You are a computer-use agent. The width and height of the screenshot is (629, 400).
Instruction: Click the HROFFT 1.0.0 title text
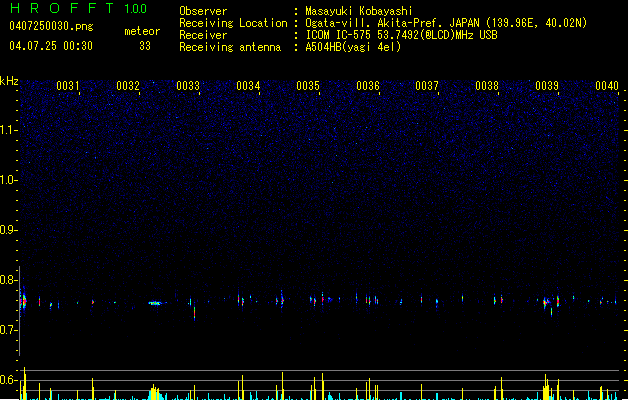78,8
